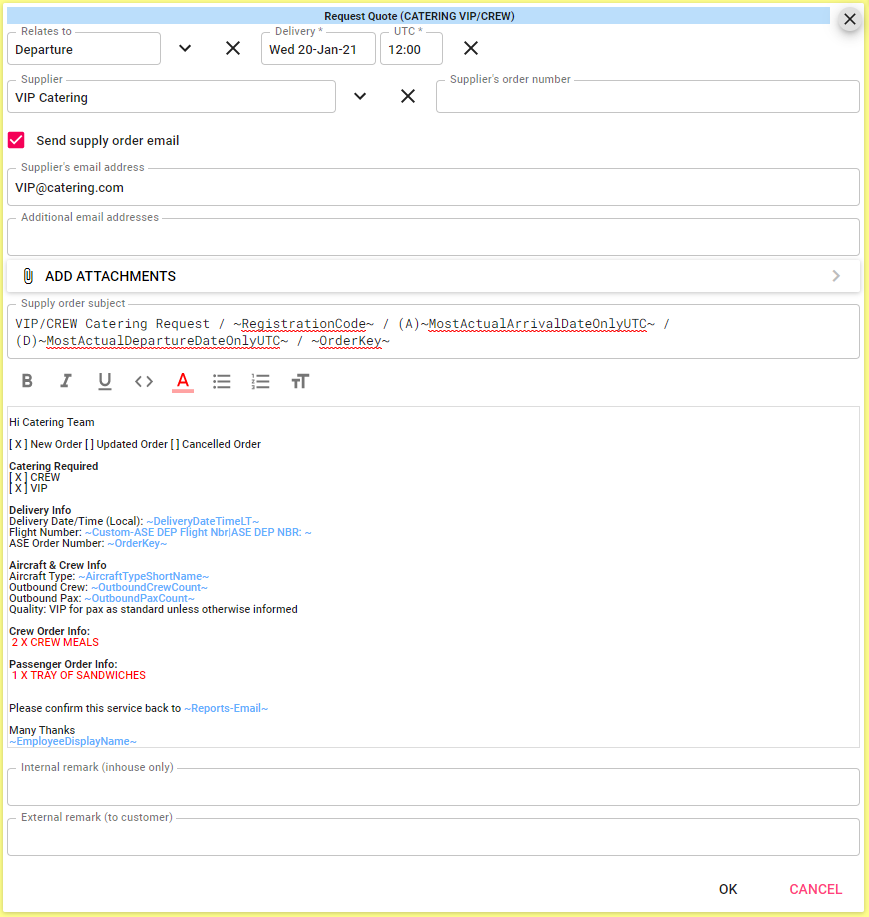Image resolution: width=869 pixels, height=917 pixels.
Task: Open the Relates to dropdown arrow
Action: (185, 49)
